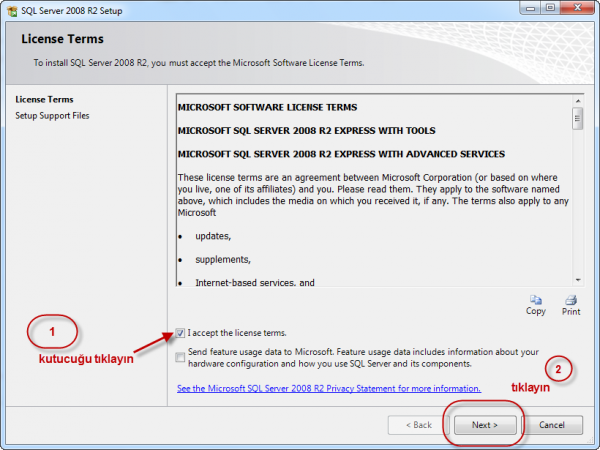Click the EXPRESS WITH TOOLS heading line

tap(307, 130)
